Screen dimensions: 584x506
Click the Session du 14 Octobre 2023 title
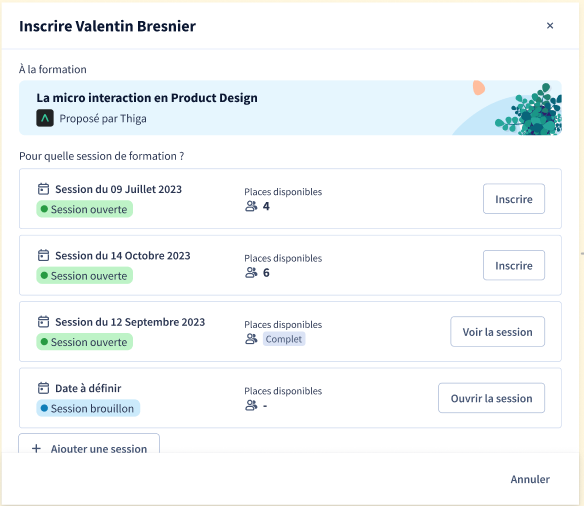point(123,255)
